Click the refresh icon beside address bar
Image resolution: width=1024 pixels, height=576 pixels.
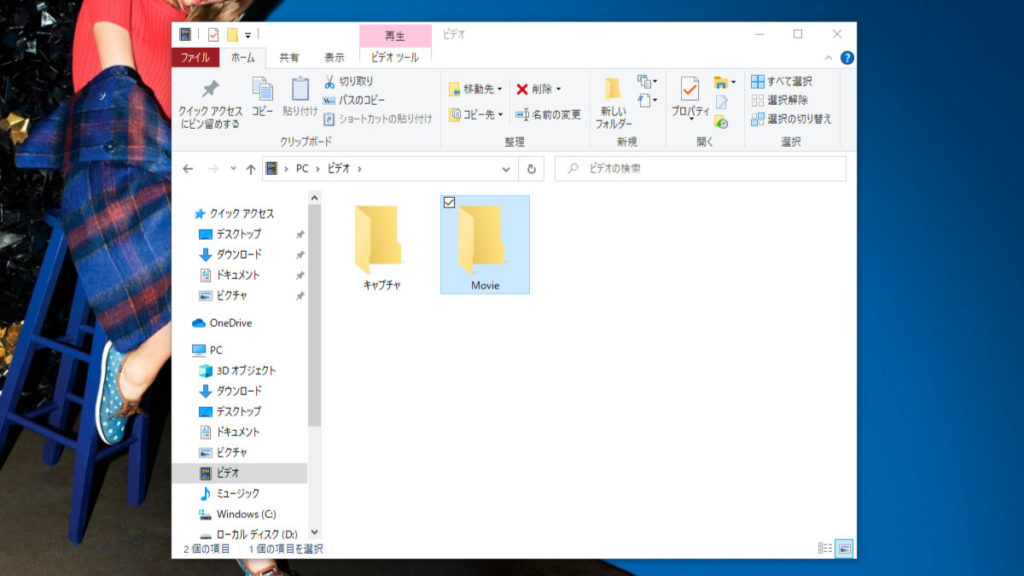532,169
